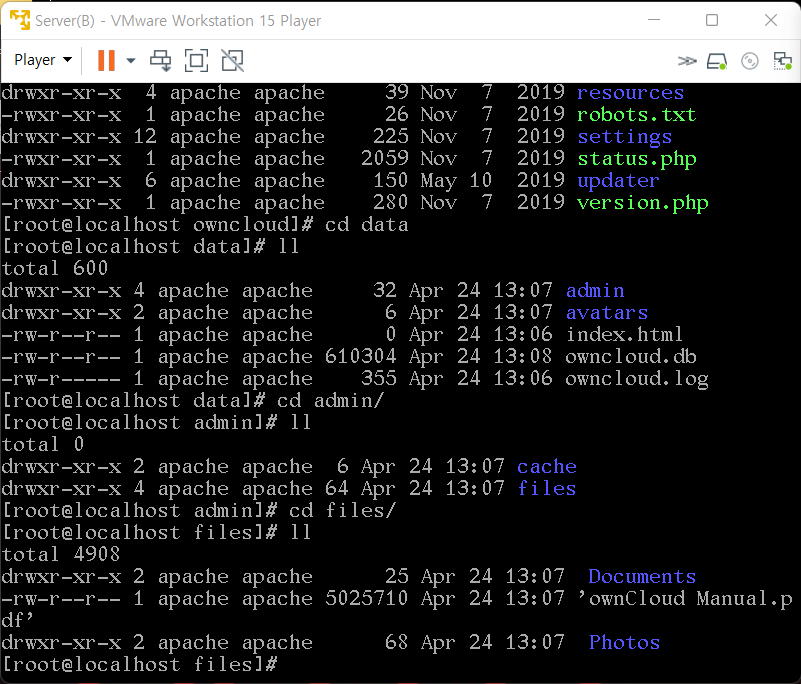The image size is (801, 684).
Task: Click the '-rw-r-----' permissions of owncloud.log
Action: coord(61,379)
